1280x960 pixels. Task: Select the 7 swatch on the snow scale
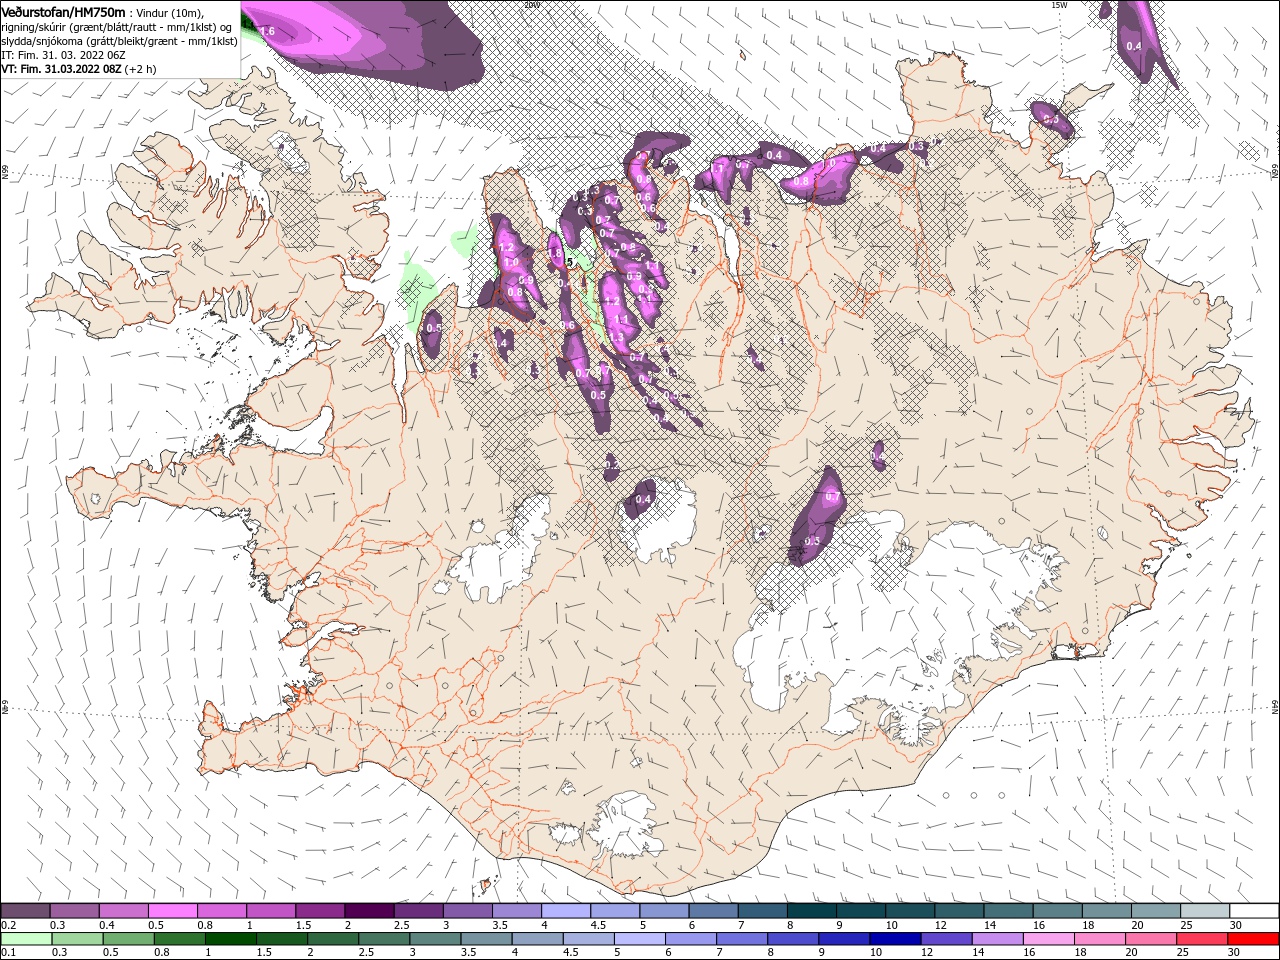coord(764,910)
